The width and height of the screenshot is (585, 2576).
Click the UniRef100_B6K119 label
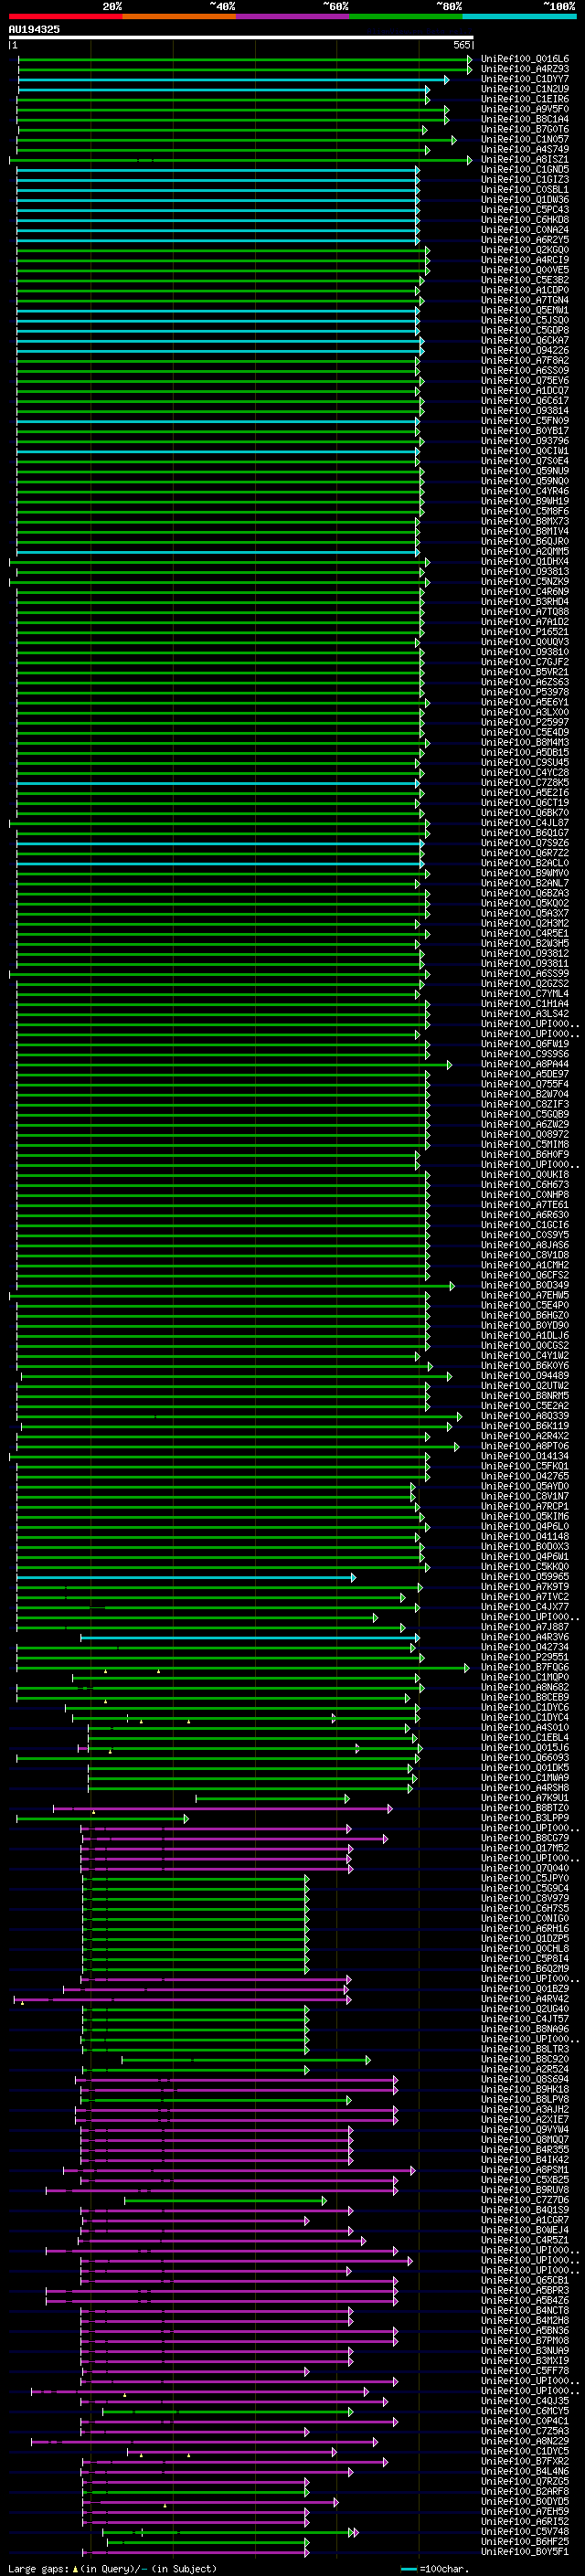tap(525, 1426)
